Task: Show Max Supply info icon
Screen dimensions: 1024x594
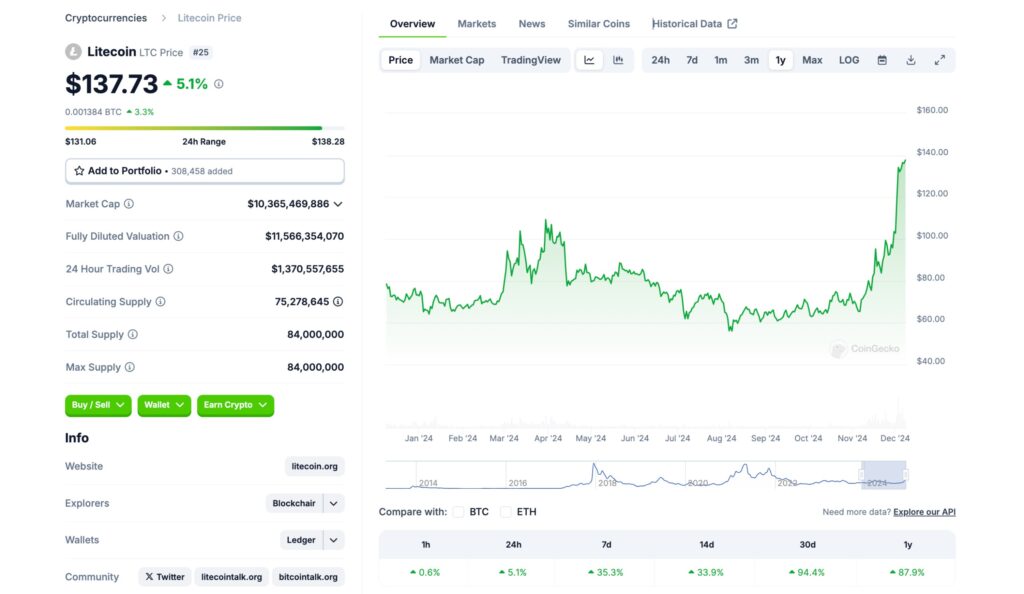Action: 130,367
